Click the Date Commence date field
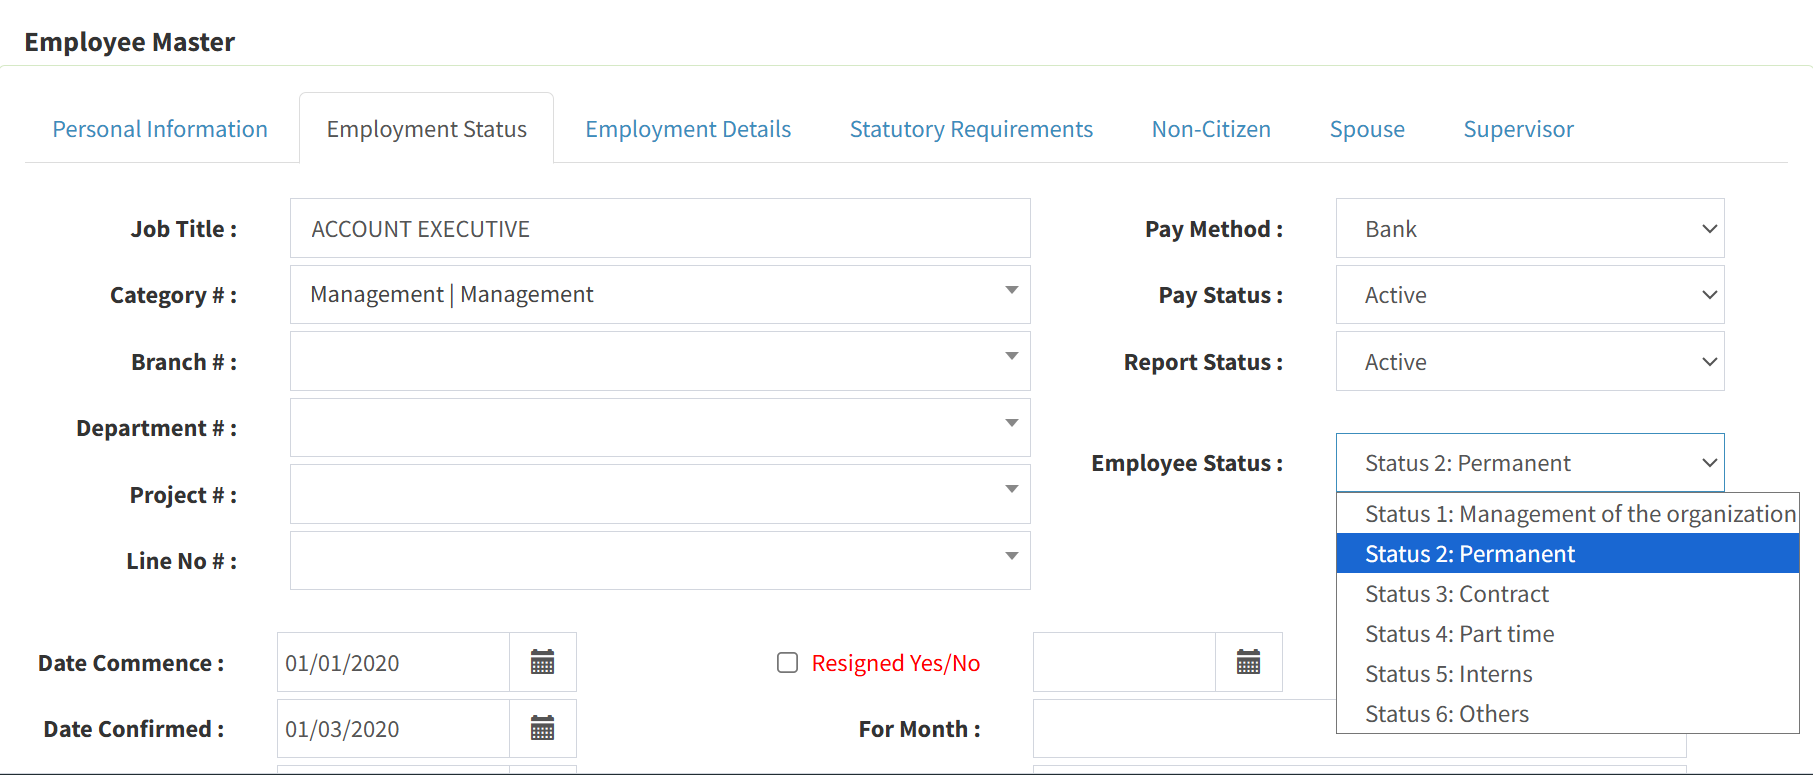This screenshot has width=1813, height=775. point(393,662)
